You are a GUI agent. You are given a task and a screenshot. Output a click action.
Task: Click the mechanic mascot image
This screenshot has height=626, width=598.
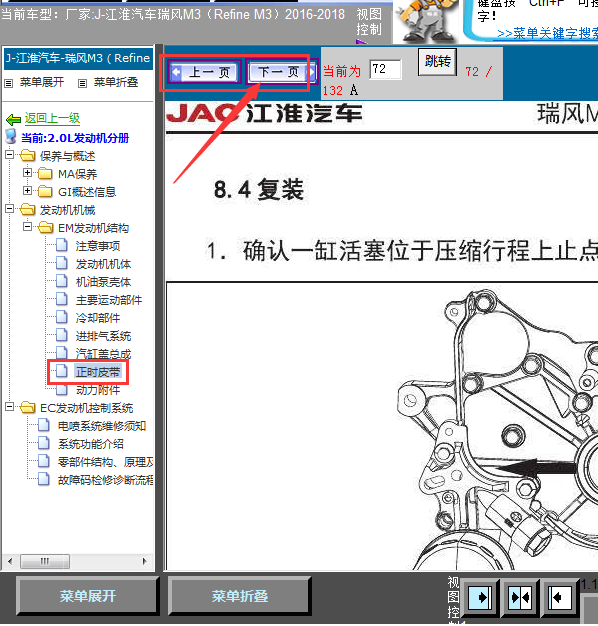pos(428,21)
